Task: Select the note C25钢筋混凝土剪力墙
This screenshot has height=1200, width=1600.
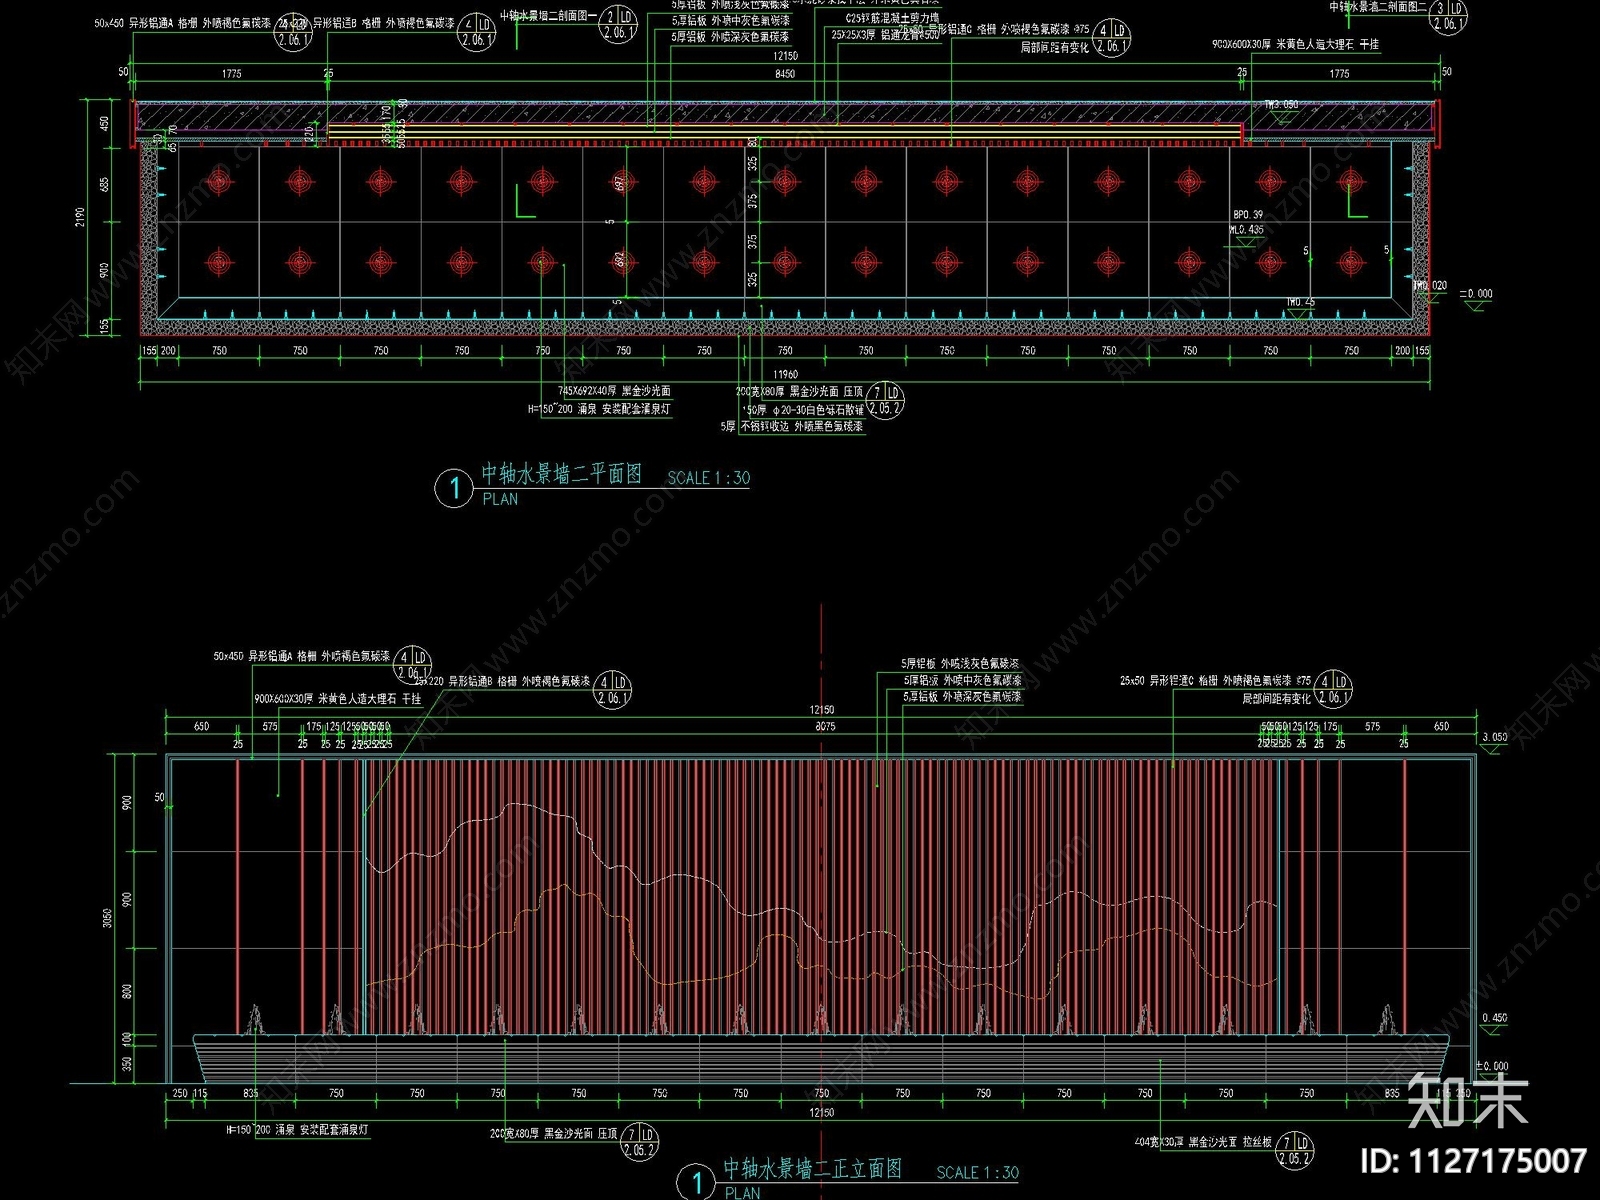Action: click(892, 18)
